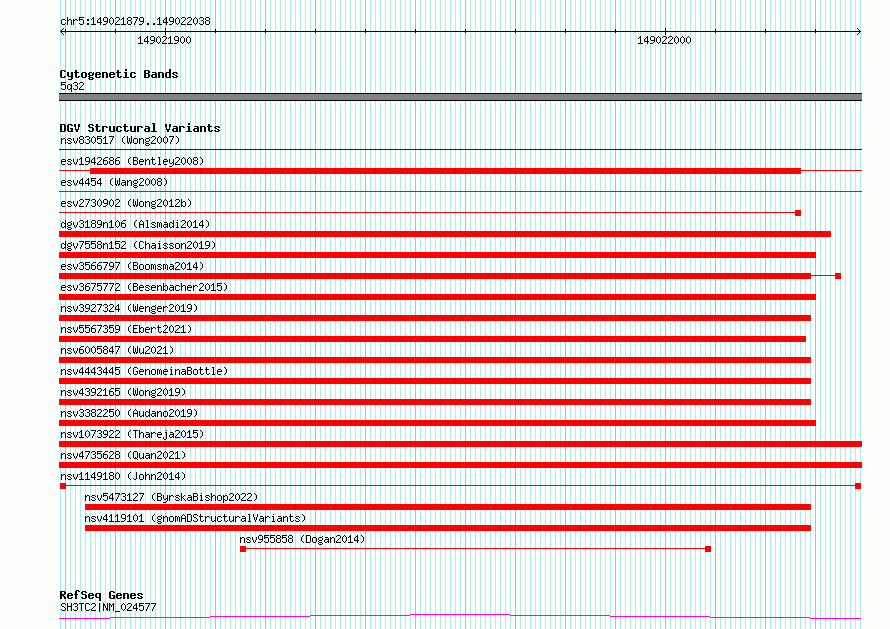The height and width of the screenshot is (629, 890).
Task: Select the nsv4735628 red variant bar
Action: pyautogui.click(x=460, y=465)
